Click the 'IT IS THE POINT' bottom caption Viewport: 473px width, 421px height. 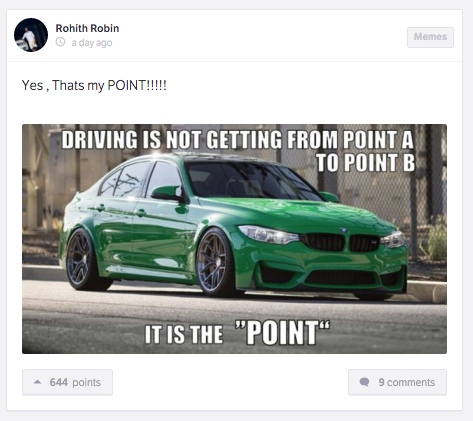[237, 333]
